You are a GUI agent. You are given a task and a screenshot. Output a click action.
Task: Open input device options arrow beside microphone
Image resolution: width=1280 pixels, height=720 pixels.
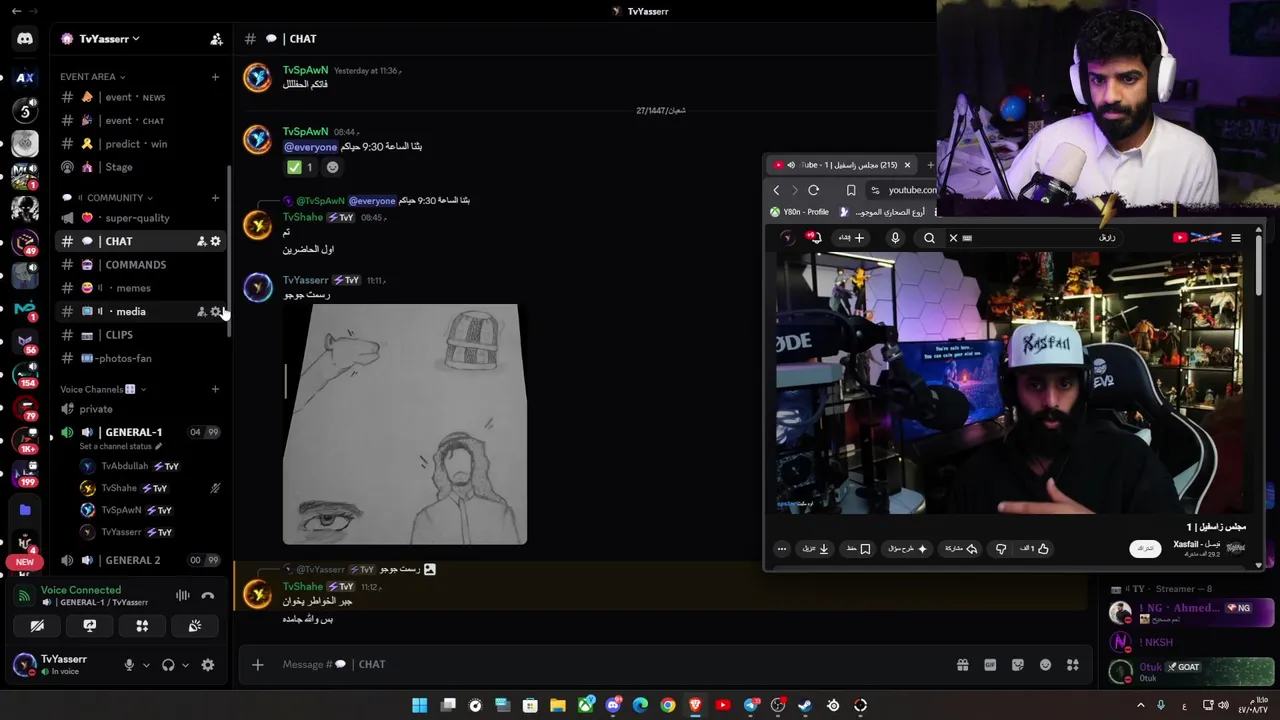coord(146,665)
